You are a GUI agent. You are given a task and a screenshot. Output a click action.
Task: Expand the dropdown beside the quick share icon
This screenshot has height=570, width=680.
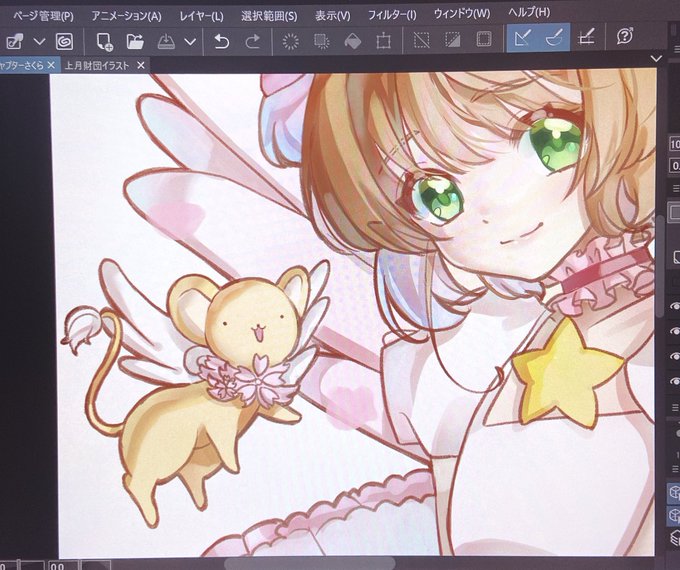click(x=39, y=42)
